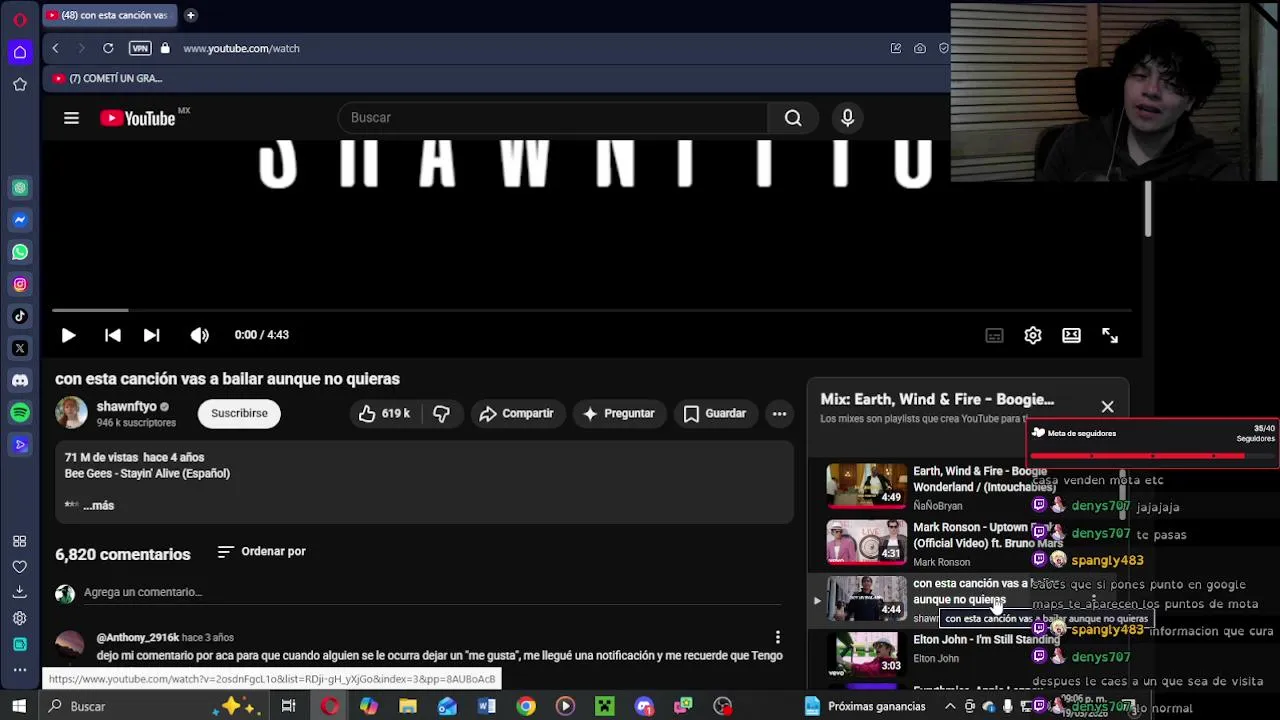Viewport: 1280px width, 720px height.
Task: Toggle theater mode on the player
Action: pyautogui.click(x=1071, y=336)
